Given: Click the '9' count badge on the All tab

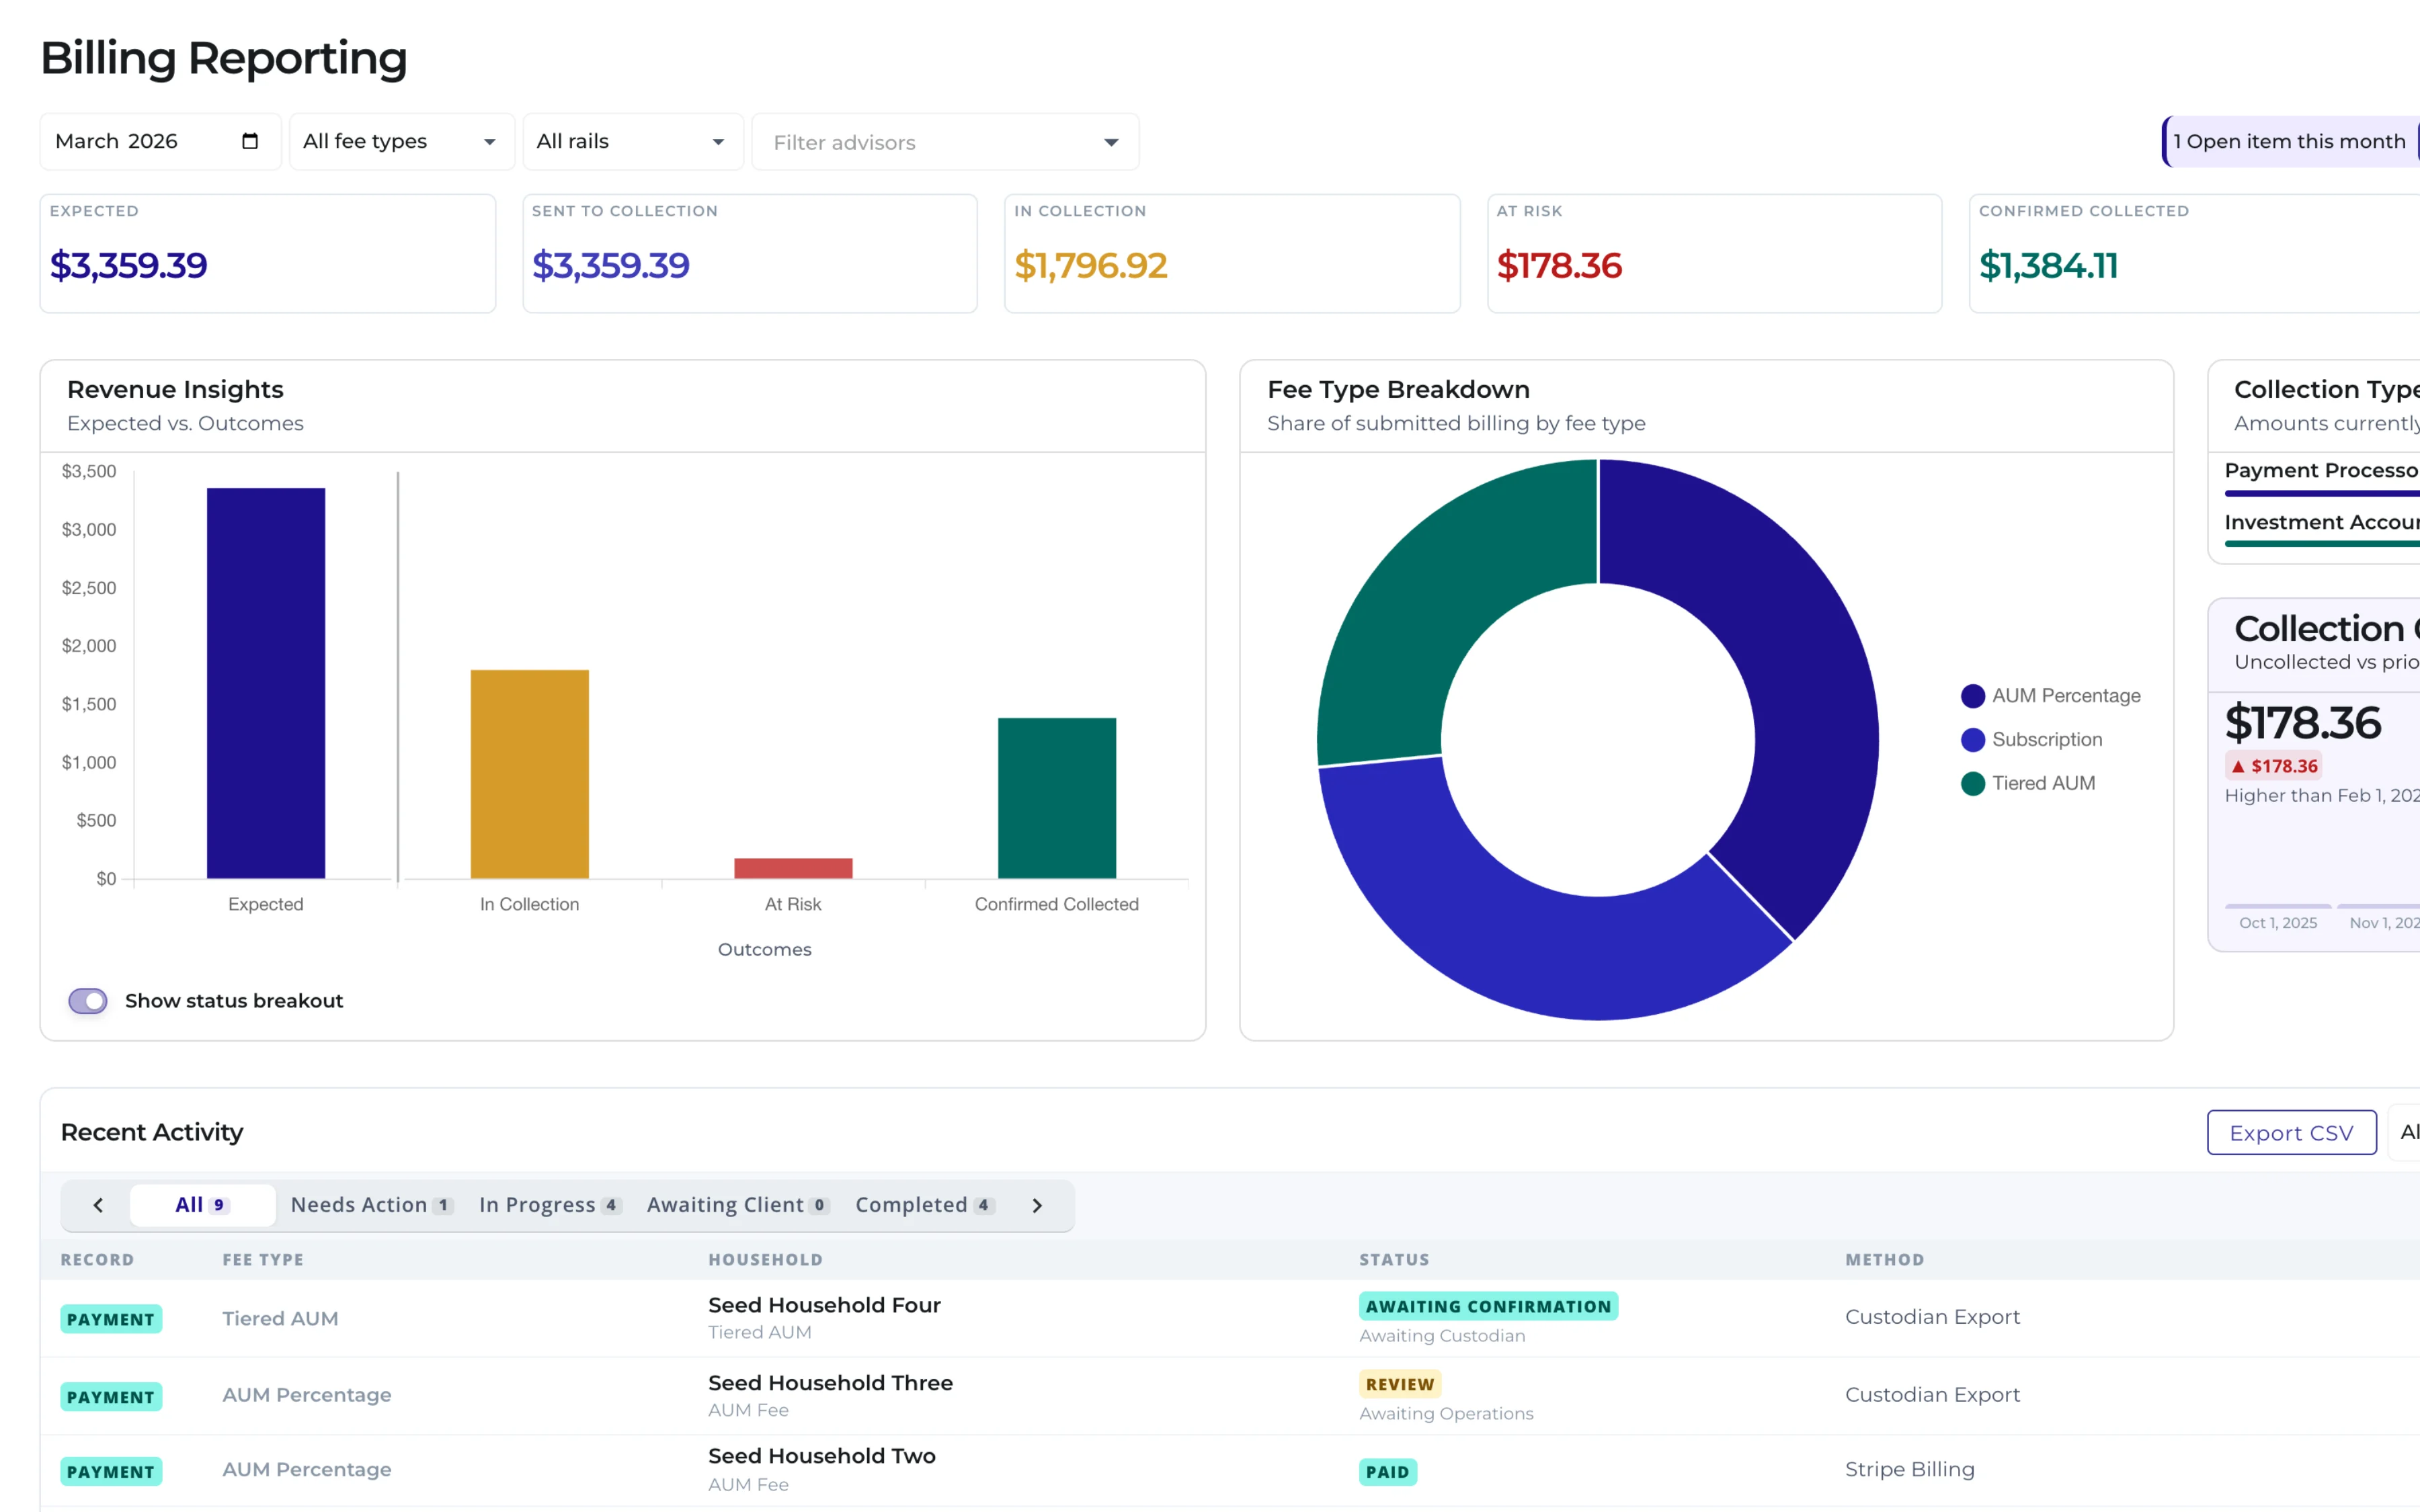Looking at the screenshot, I should (x=220, y=1204).
